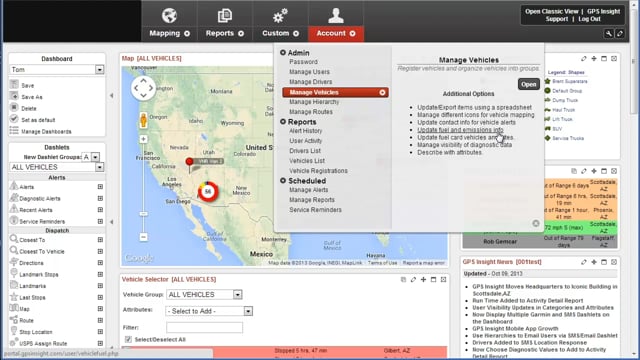
Task: Open the Custom gears icon
Action: 280,16
